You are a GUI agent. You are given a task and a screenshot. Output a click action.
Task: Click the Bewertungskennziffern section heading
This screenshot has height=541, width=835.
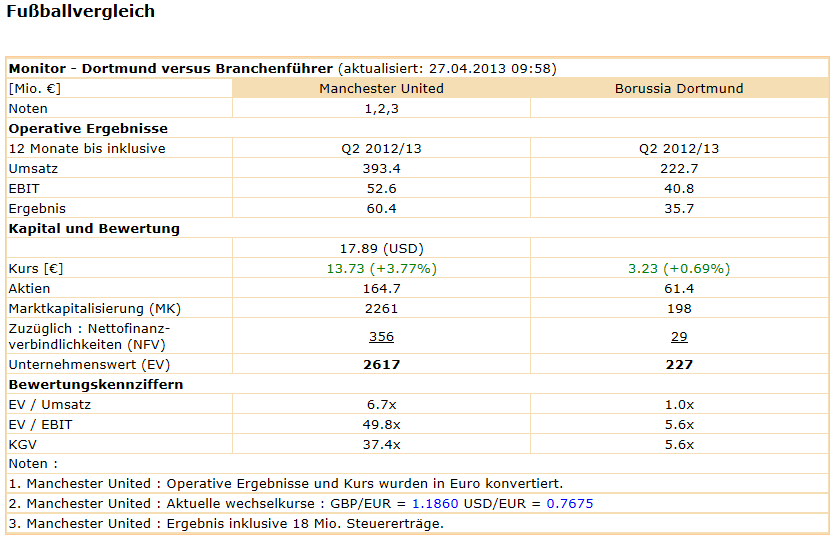click(x=96, y=385)
